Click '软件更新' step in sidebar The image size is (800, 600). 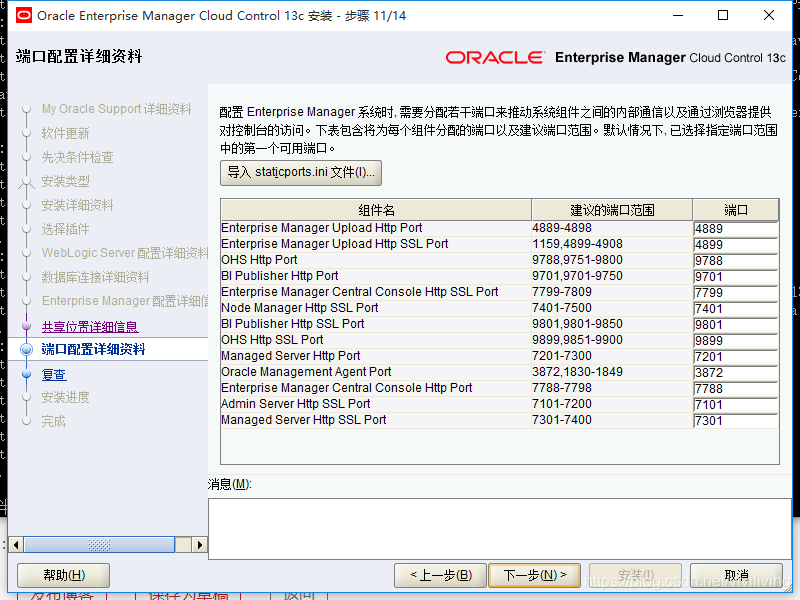[65, 133]
